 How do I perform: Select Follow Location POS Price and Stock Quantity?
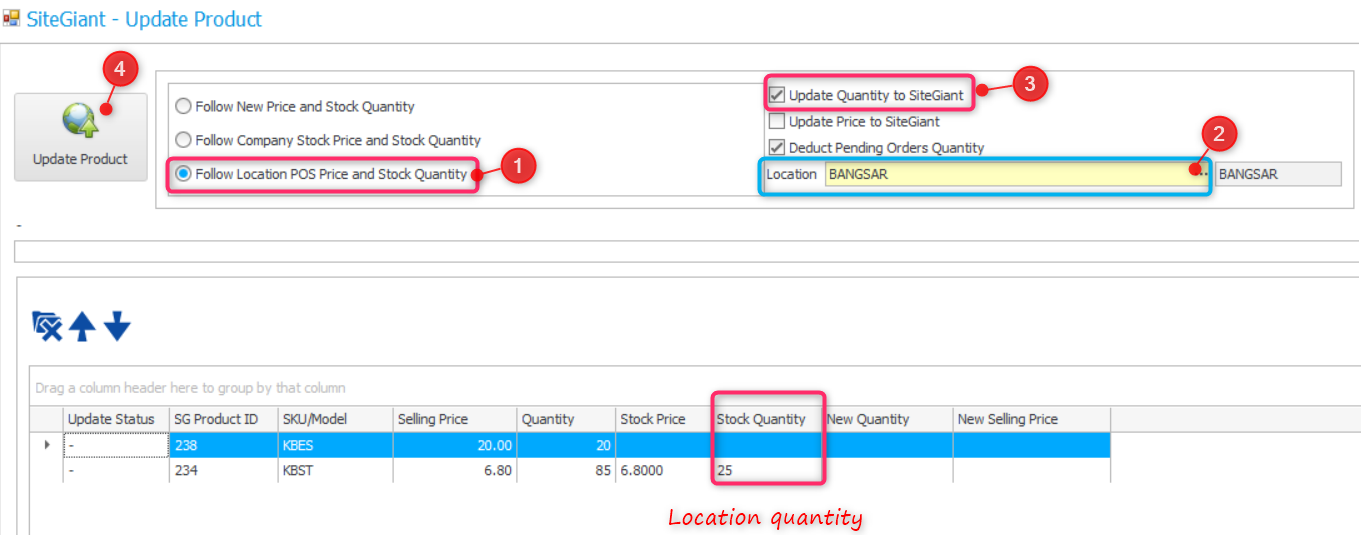pos(321,174)
